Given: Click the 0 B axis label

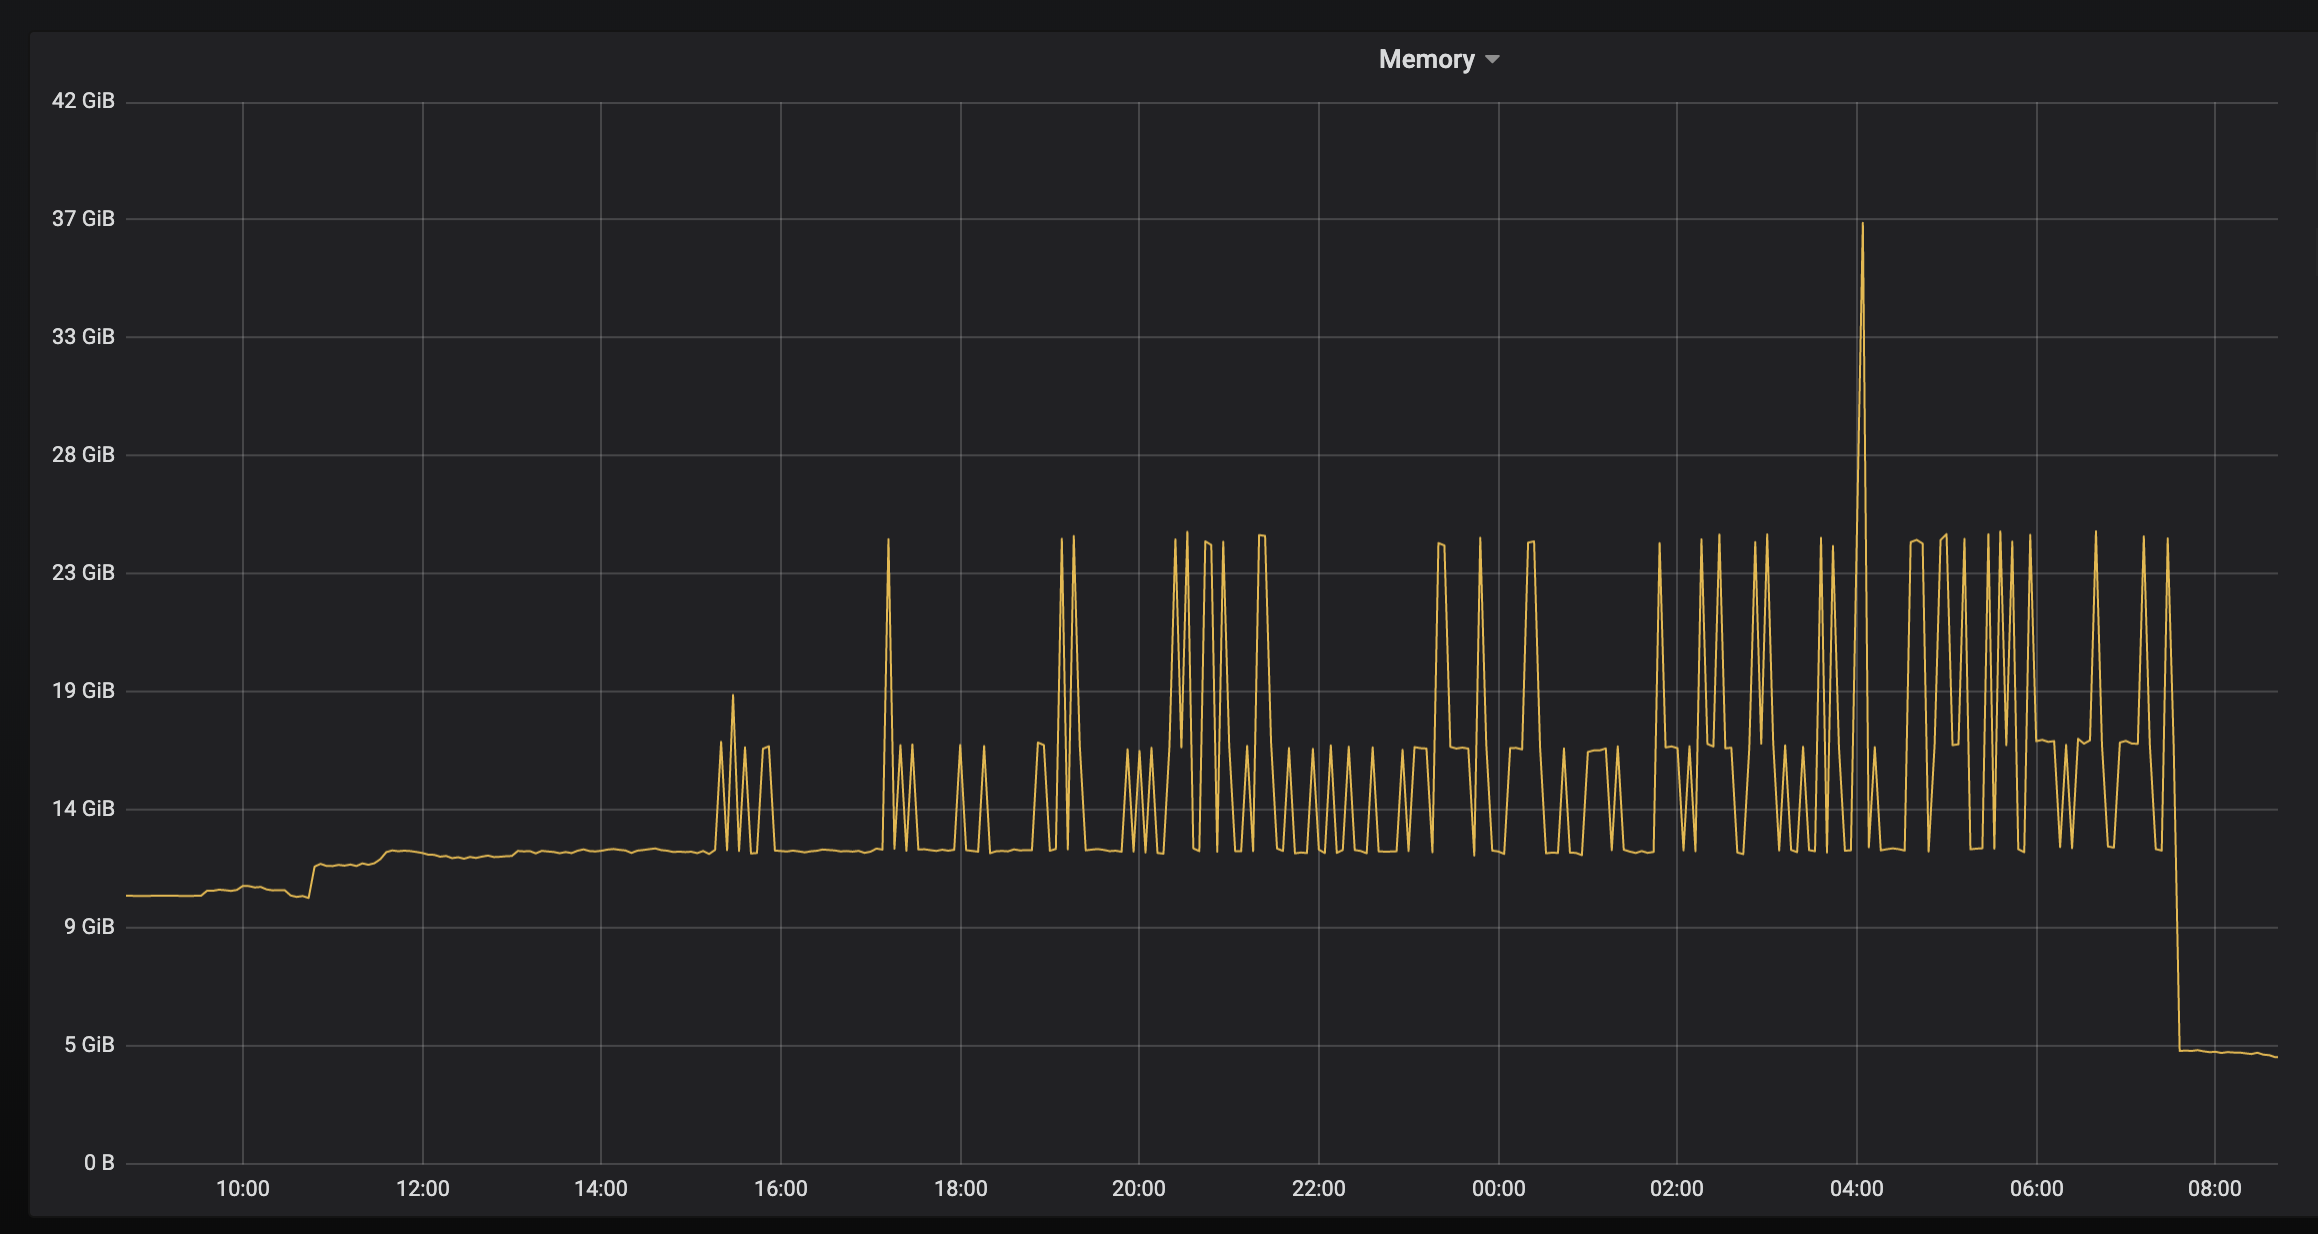Looking at the screenshot, I should click(x=102, y=1162).
